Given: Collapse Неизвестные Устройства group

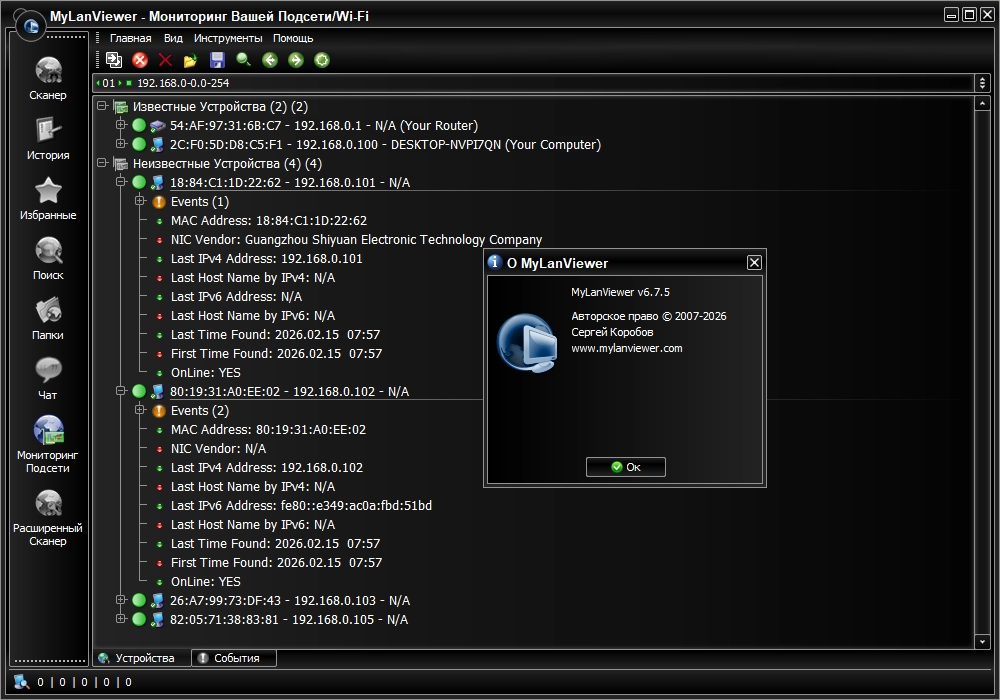Looking at the screenshot, I should click(x=102, y=163).
